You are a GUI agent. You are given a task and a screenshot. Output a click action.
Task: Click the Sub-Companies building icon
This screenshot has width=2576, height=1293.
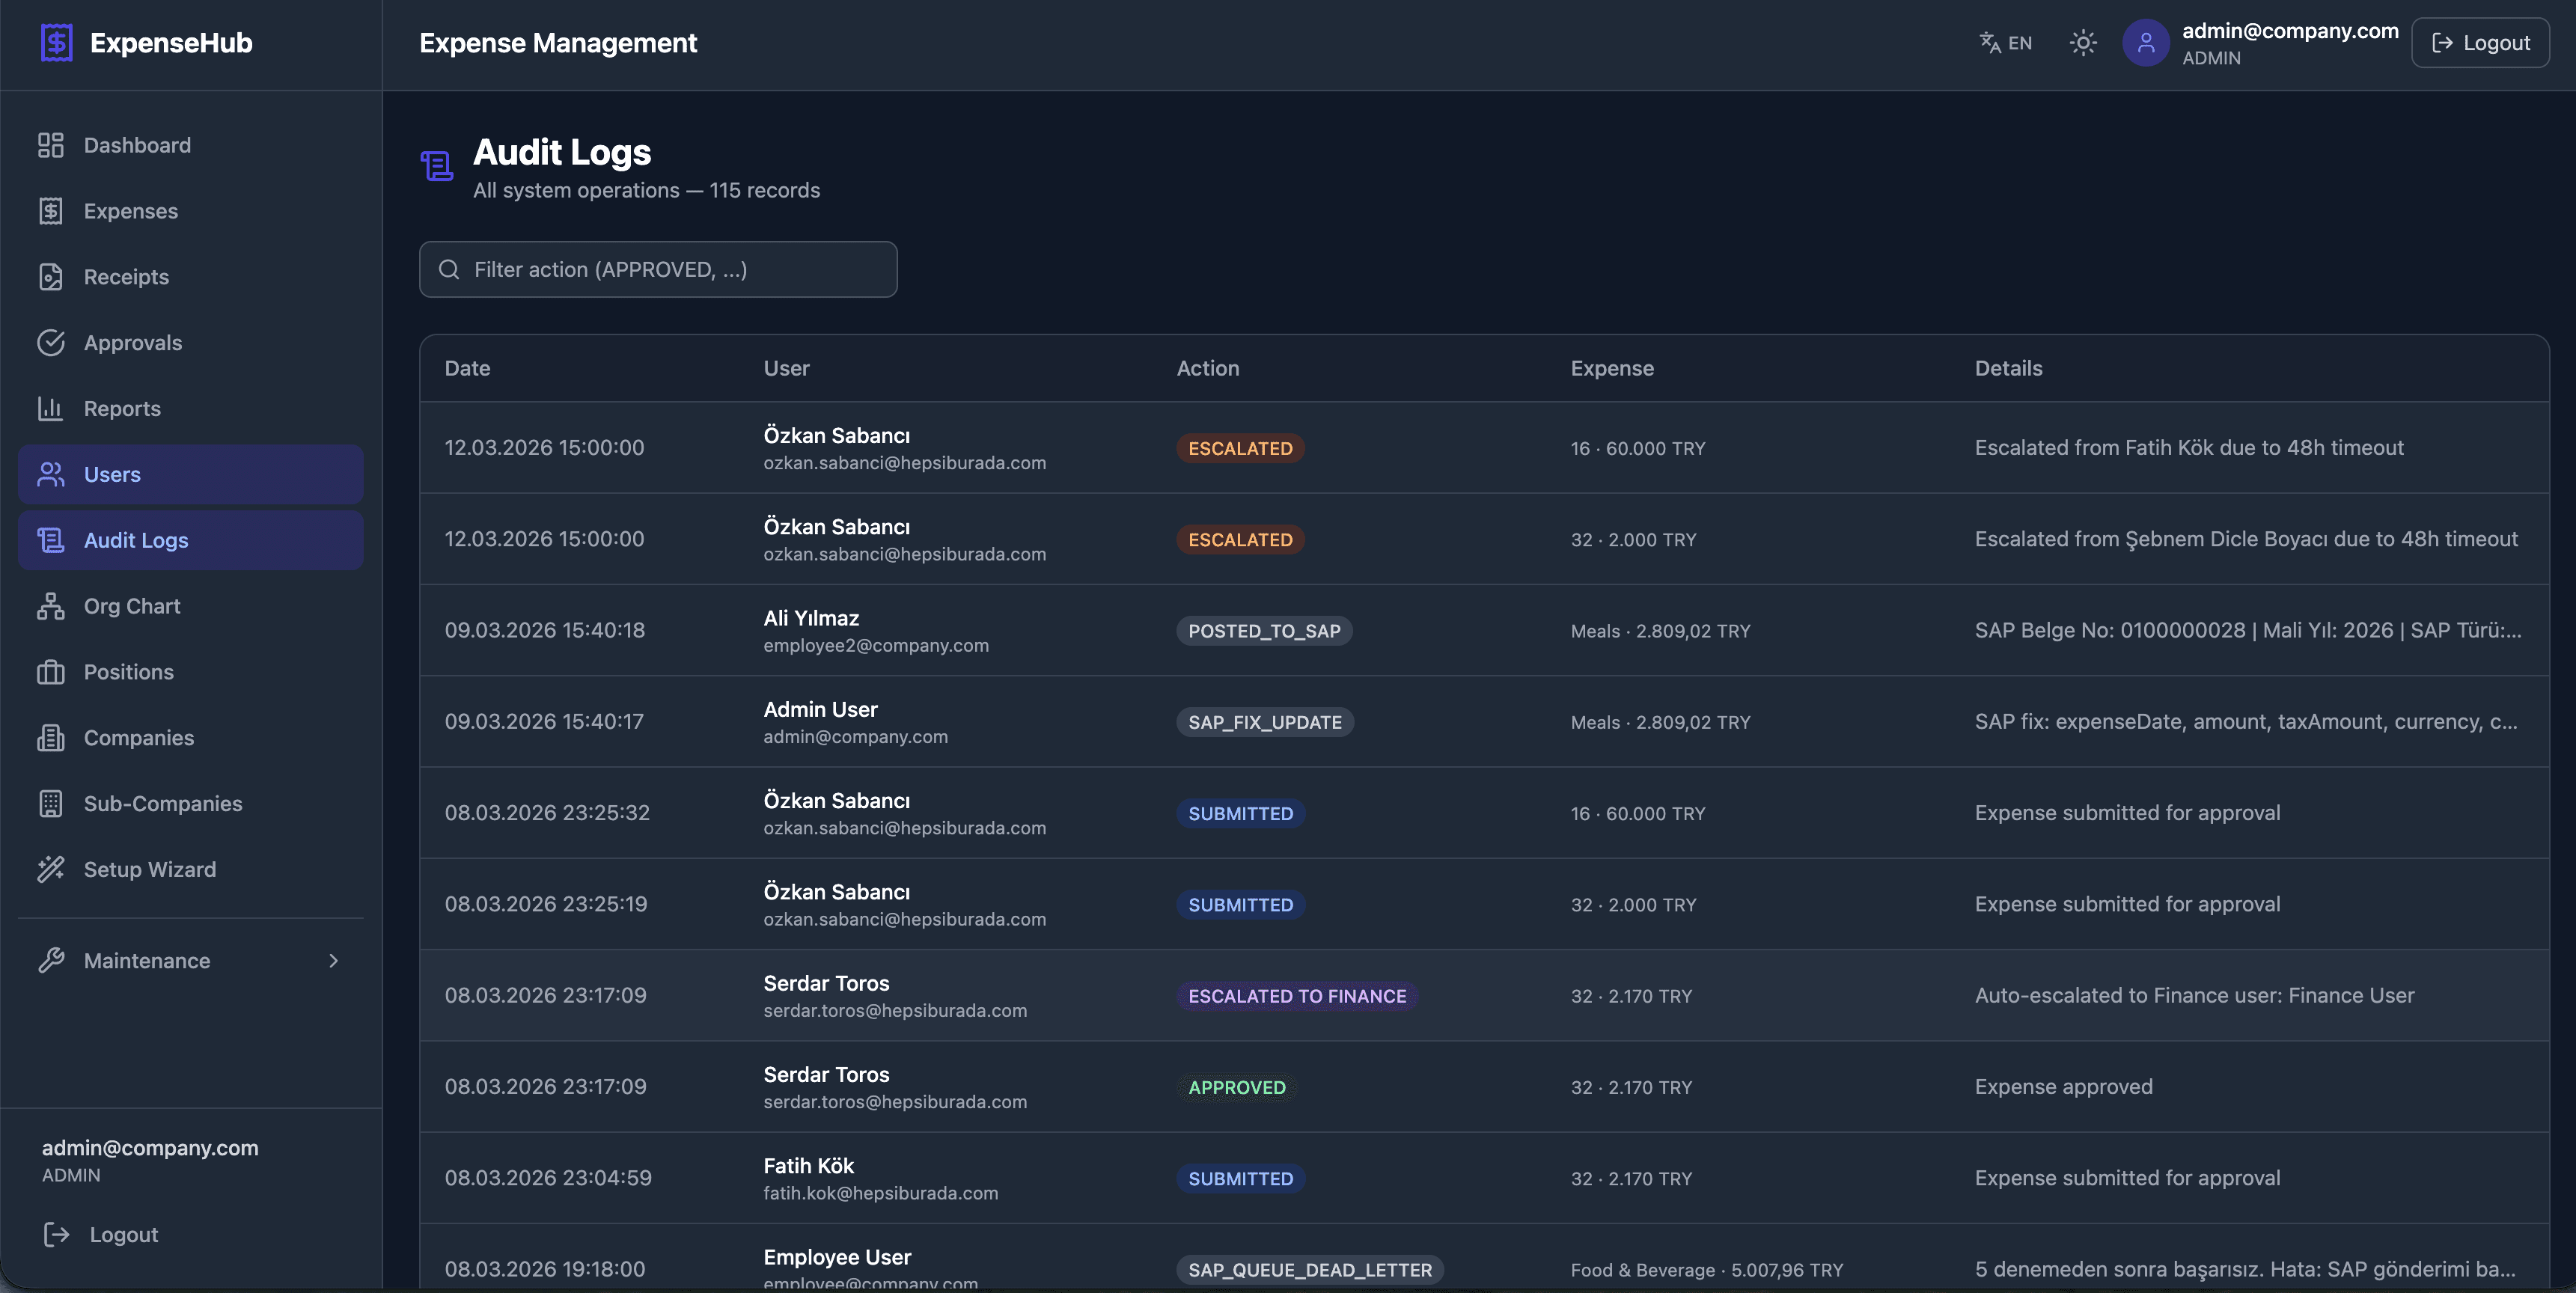tap(51, 804)
